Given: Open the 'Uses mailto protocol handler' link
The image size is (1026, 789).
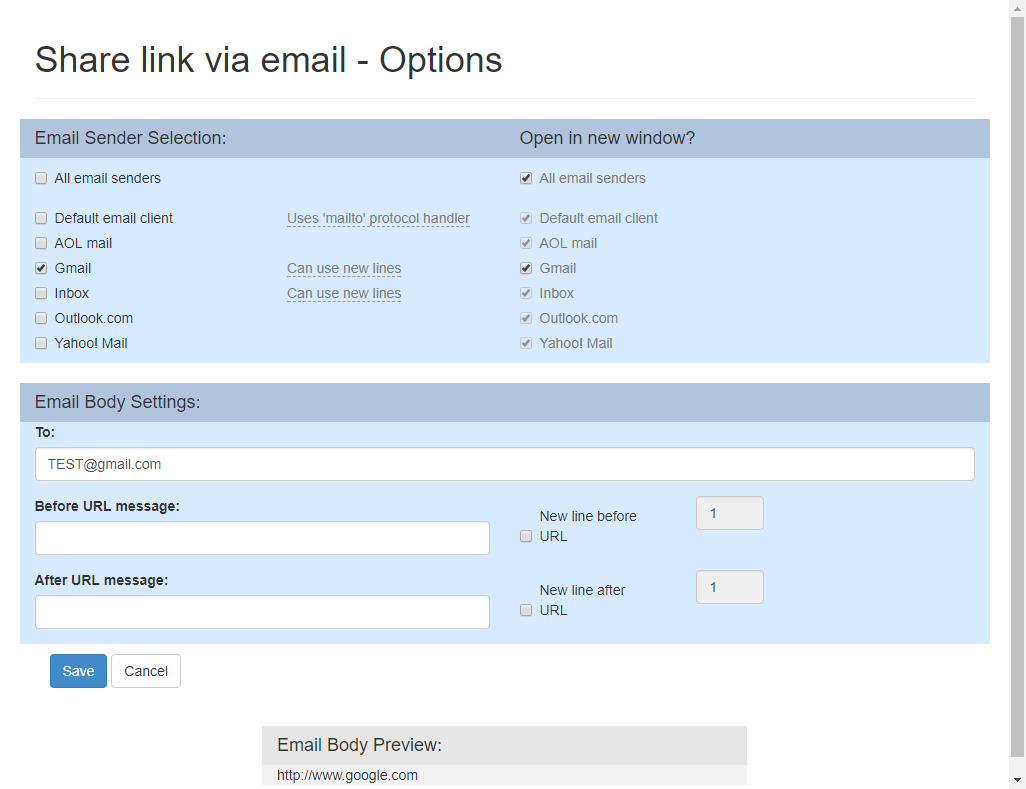Looking at the screenshot, I should pyautogui.click(x=378, y=218).
